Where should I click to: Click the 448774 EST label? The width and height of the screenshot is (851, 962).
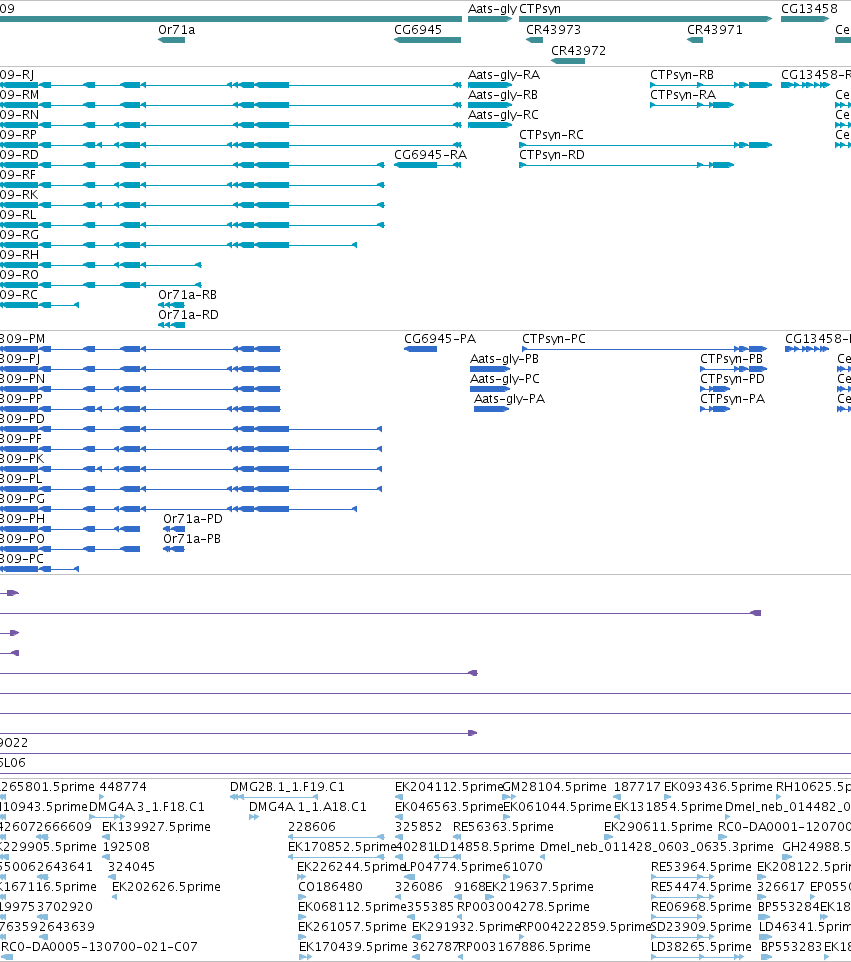123,787
